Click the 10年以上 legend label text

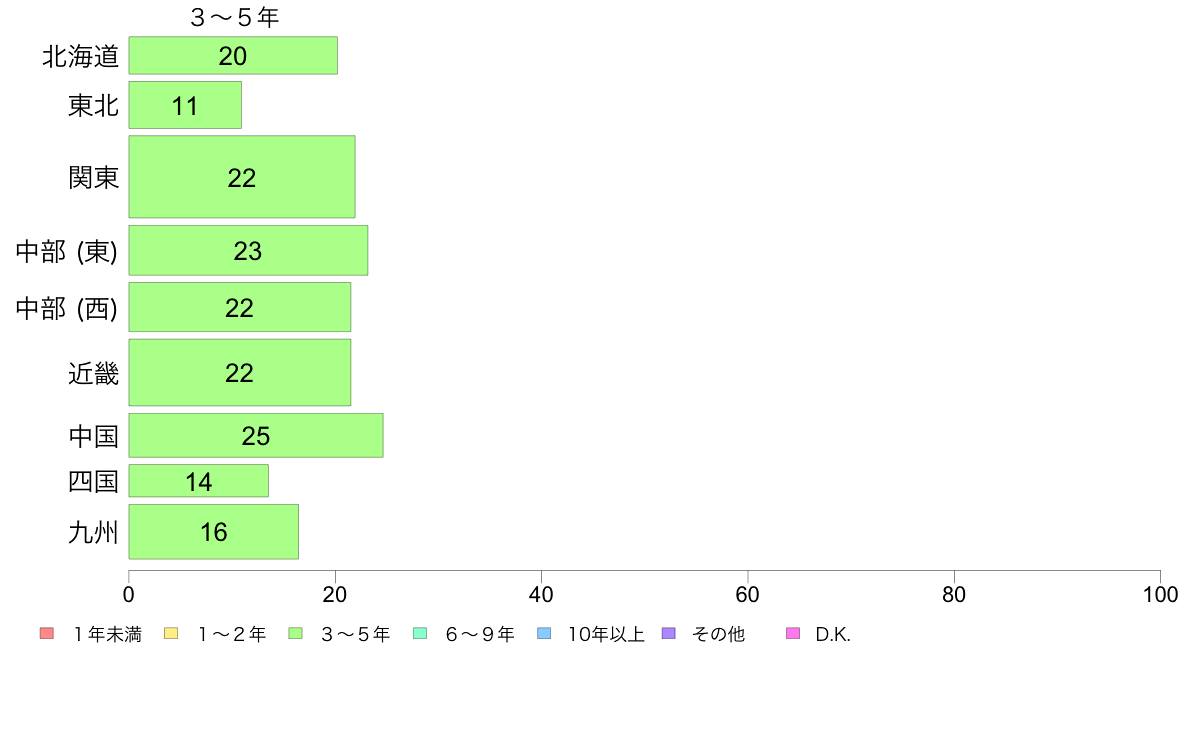click(606, 634)
